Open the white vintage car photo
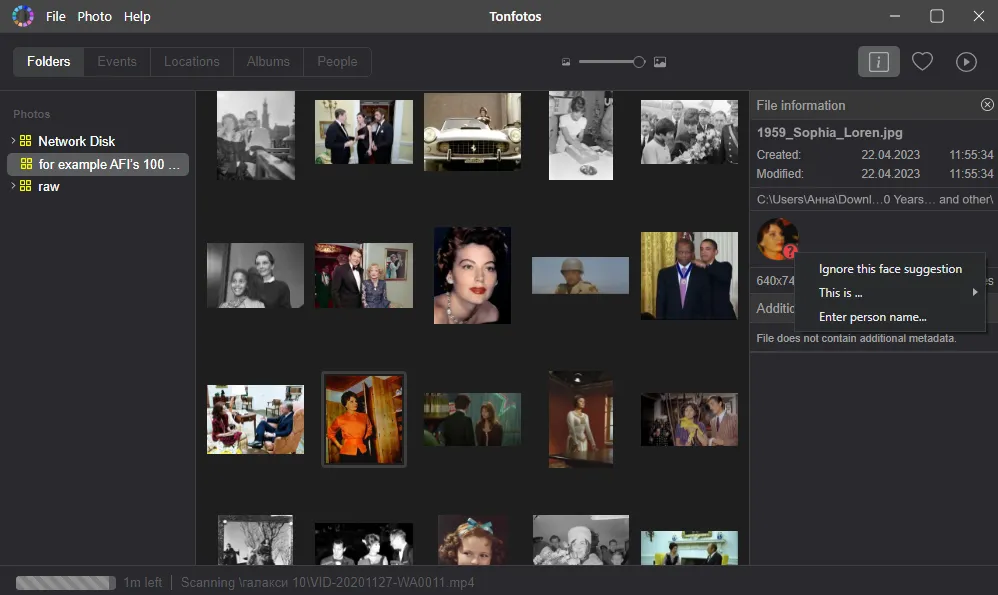 coord(472,132)
